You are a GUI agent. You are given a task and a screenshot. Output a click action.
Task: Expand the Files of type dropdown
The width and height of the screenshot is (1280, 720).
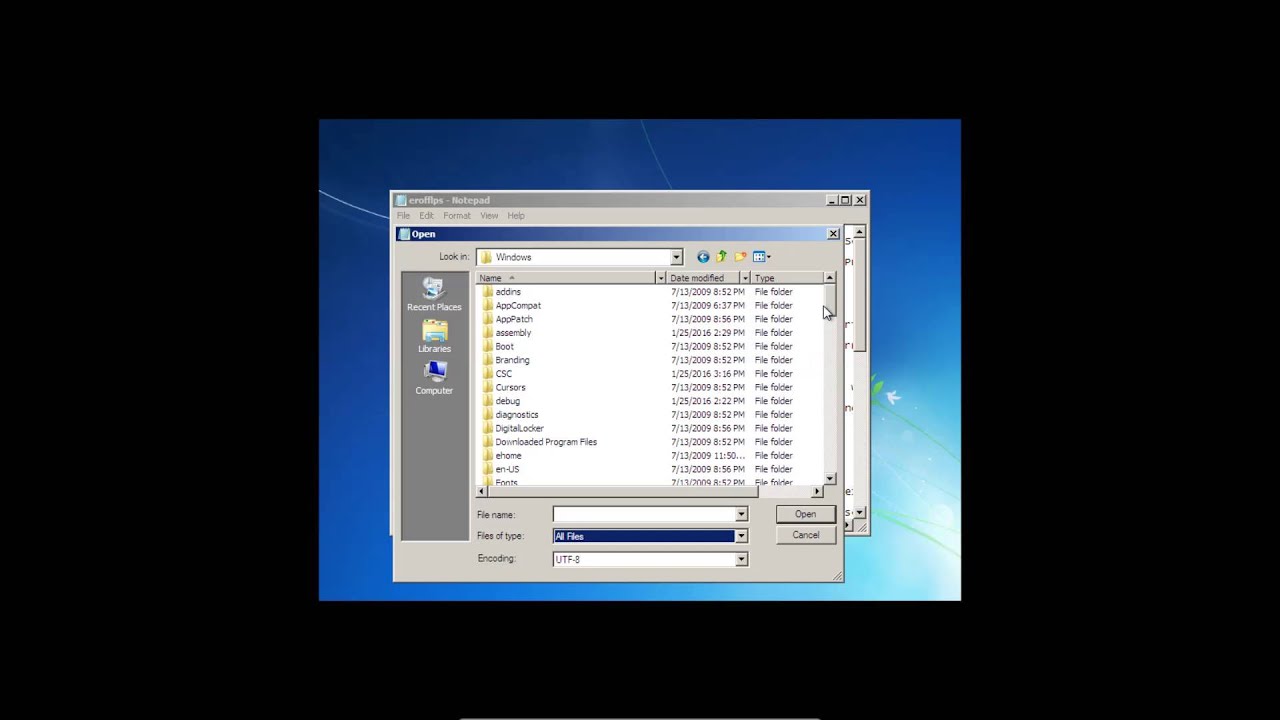coord(741,536)
